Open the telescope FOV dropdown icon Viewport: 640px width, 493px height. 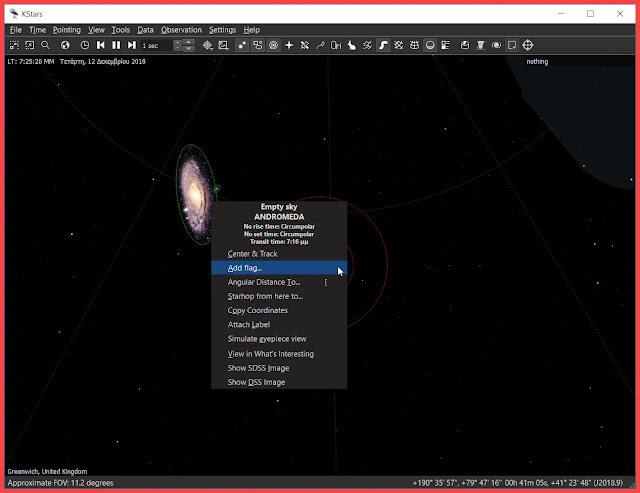208,45
